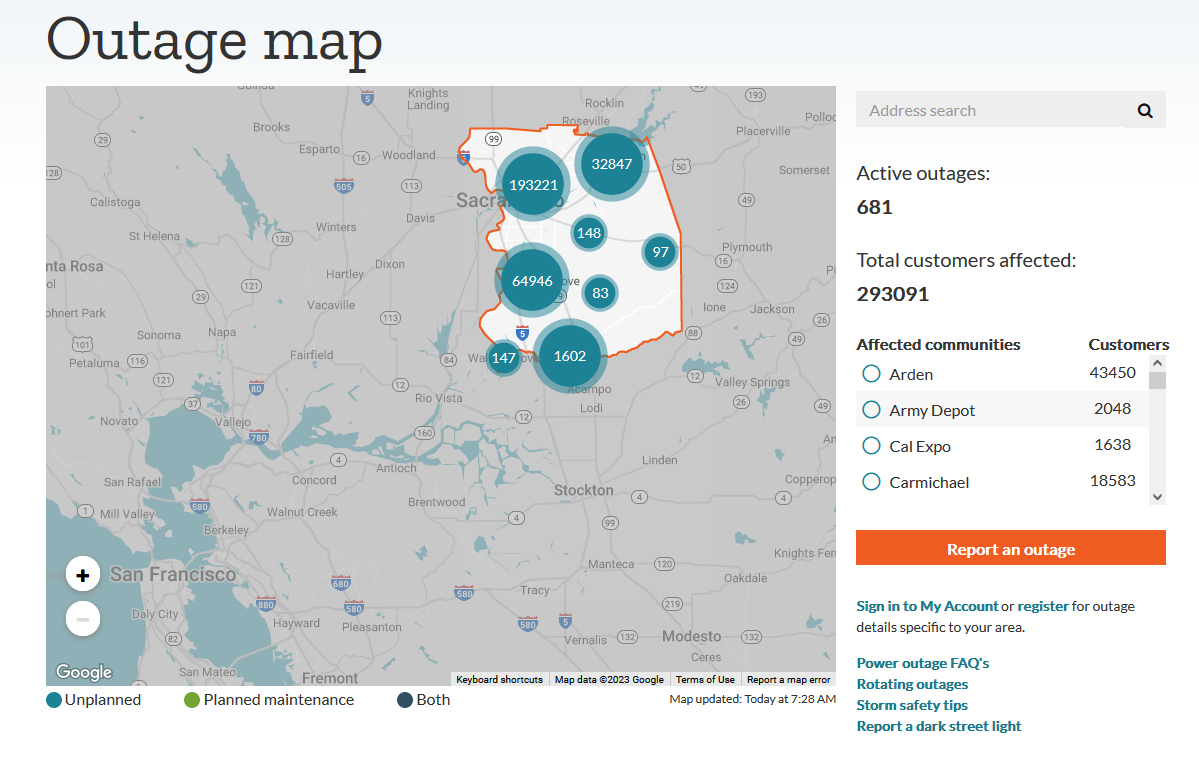
Task: Select the 147 outage cluster marker
Action: [503, 358]
